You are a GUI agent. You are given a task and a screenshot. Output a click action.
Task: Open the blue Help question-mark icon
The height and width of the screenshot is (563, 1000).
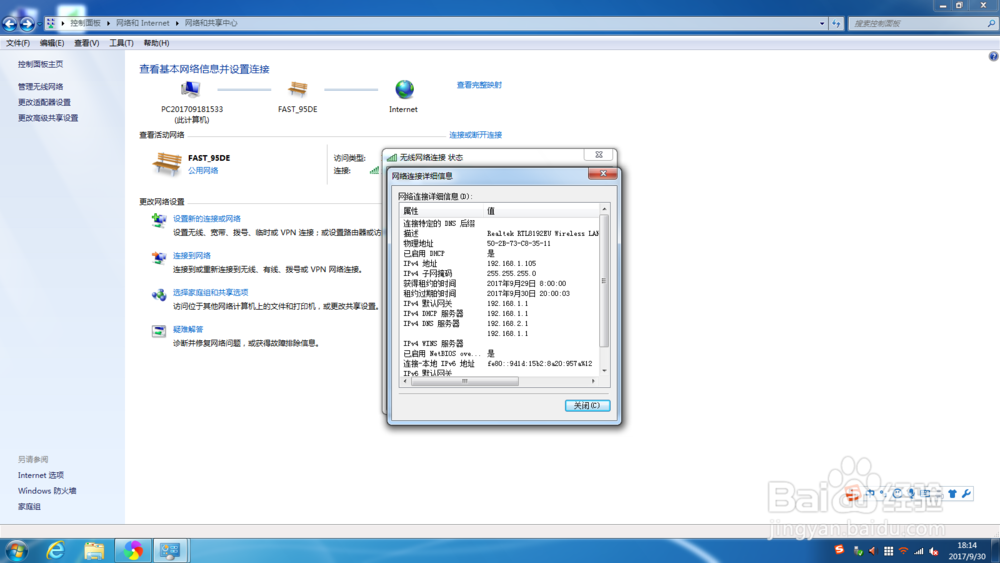(993, 56)
